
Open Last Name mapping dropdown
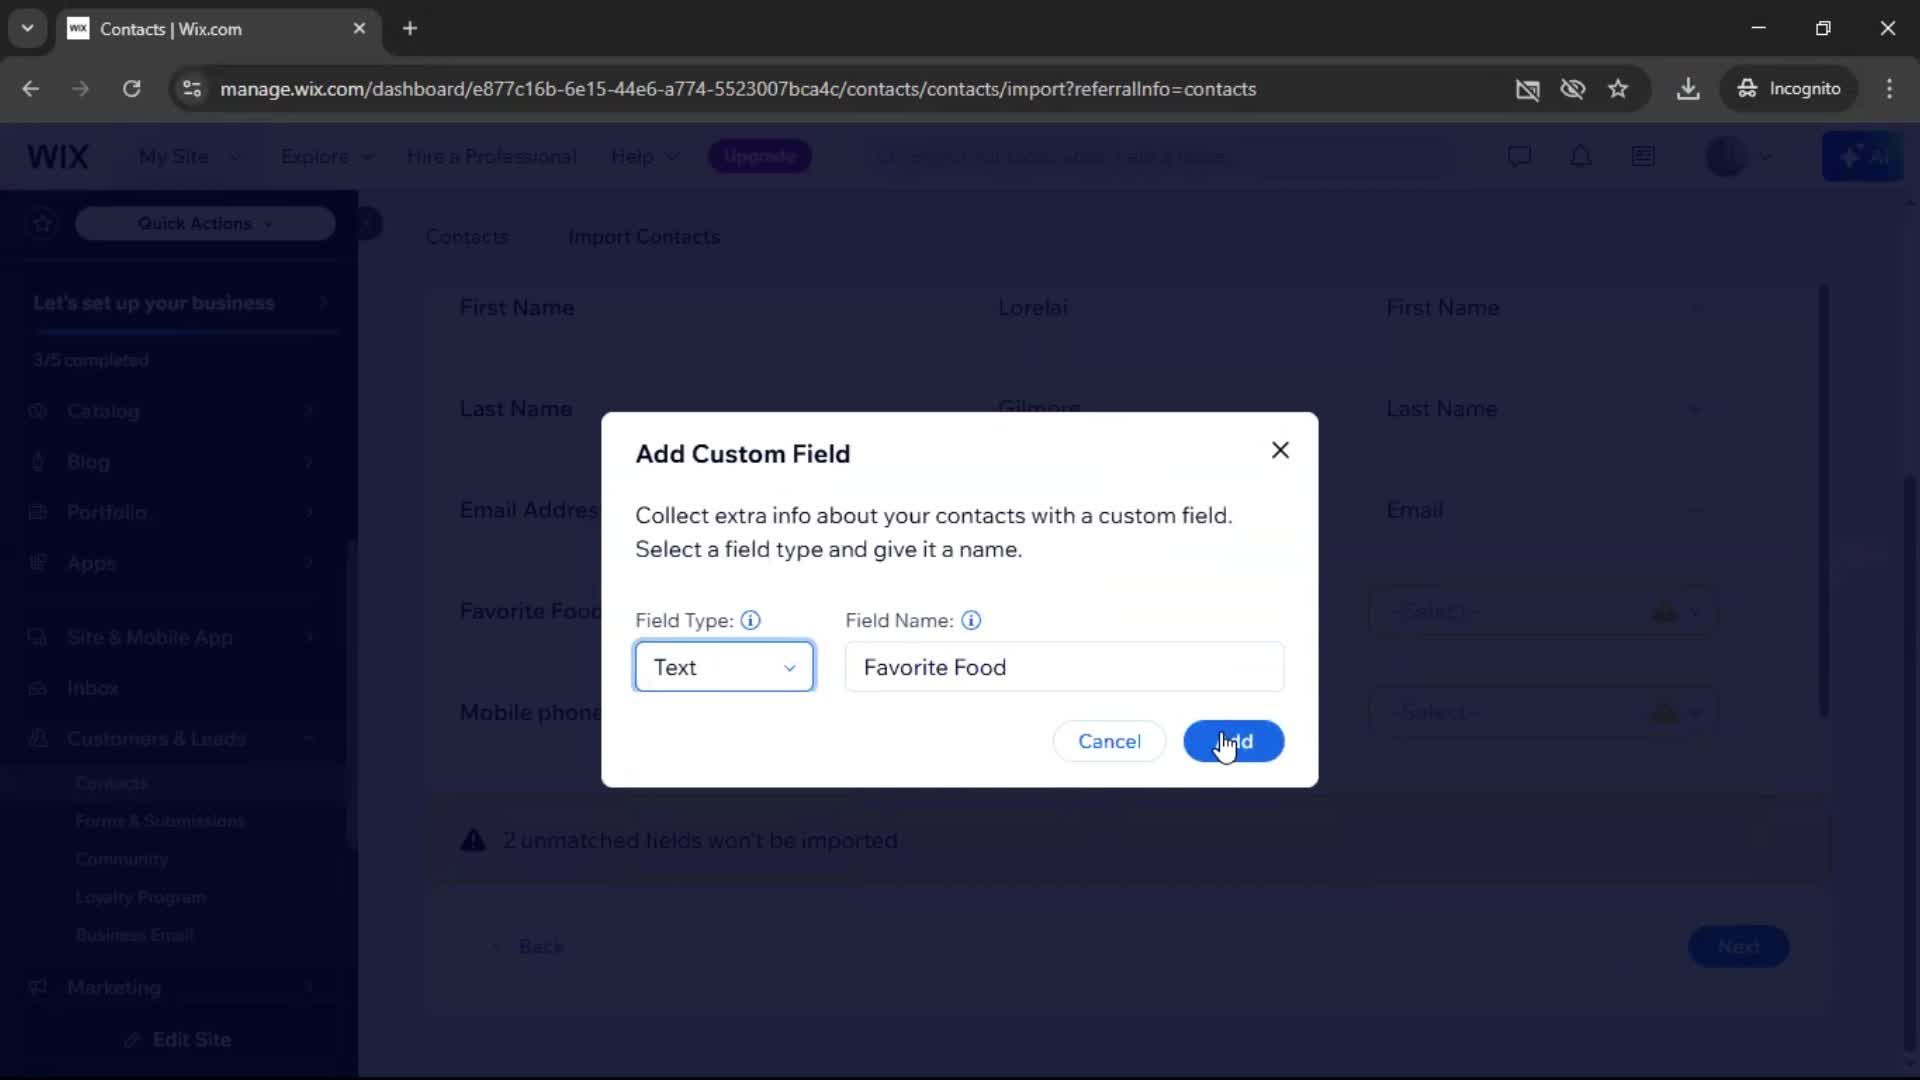(1543, 409)
